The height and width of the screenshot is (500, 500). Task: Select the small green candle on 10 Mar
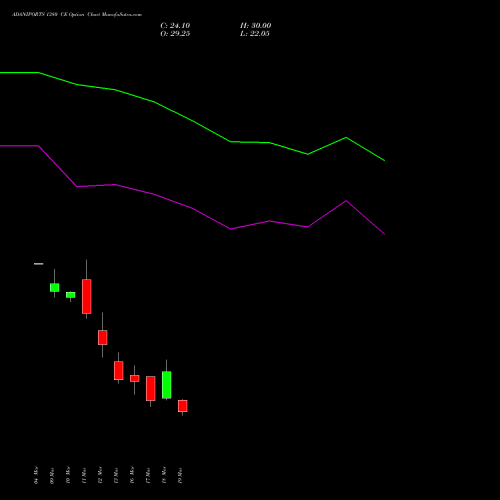pos(71,295)
